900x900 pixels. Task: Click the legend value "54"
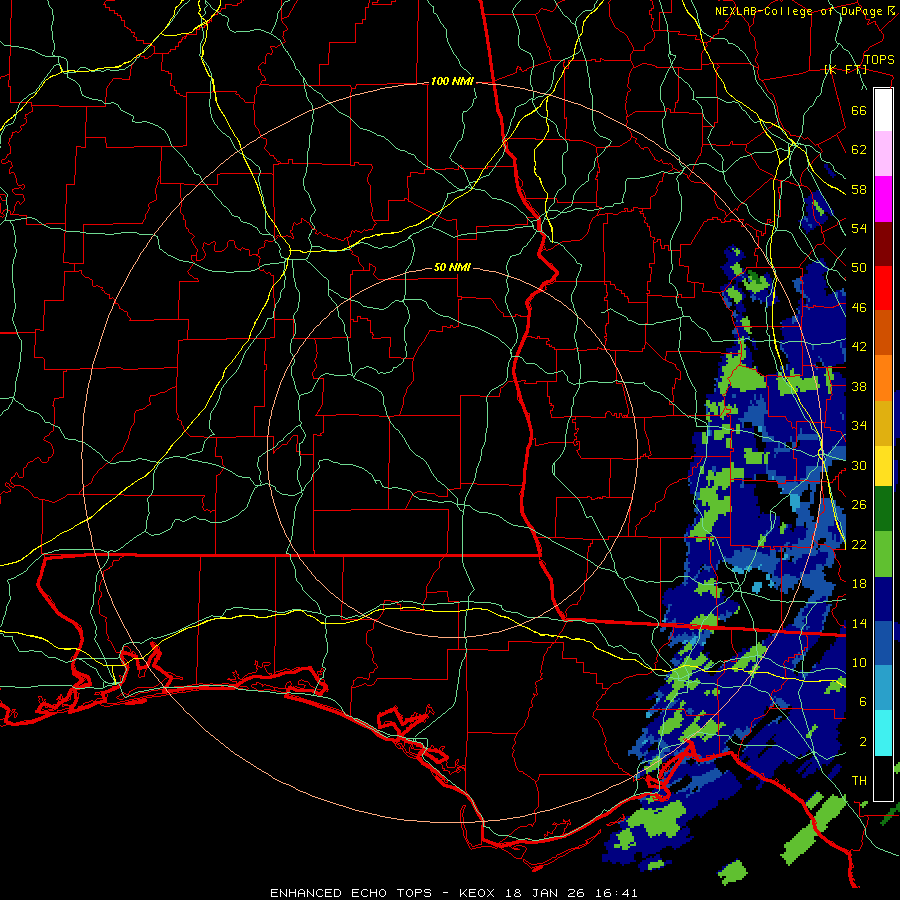pos(859,228)
